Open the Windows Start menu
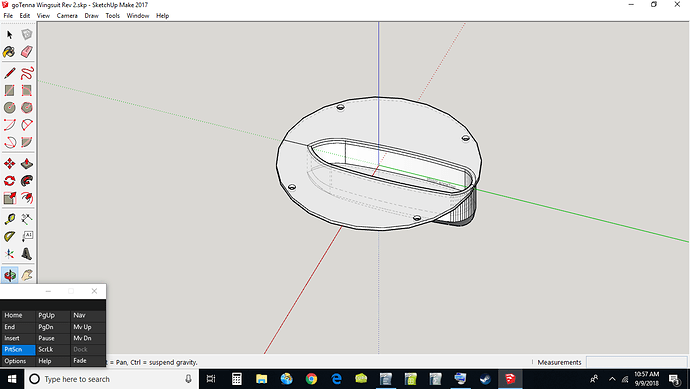The image size is (690, 389). coord(12,379)
